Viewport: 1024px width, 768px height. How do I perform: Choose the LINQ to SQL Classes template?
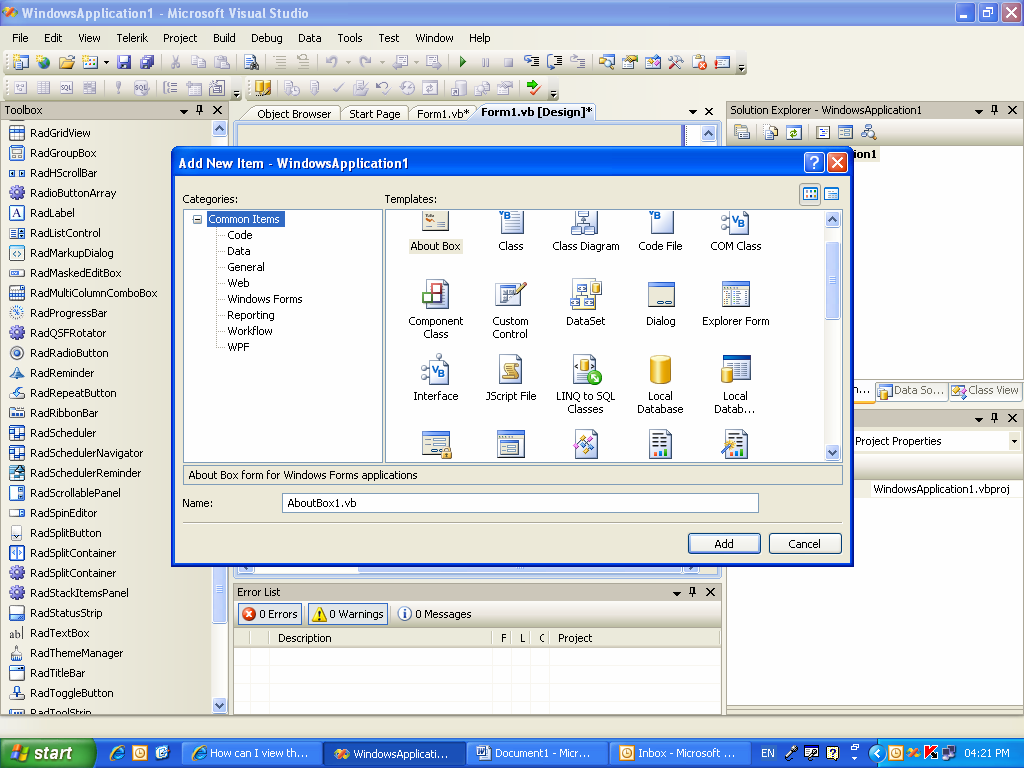[585, 385]
